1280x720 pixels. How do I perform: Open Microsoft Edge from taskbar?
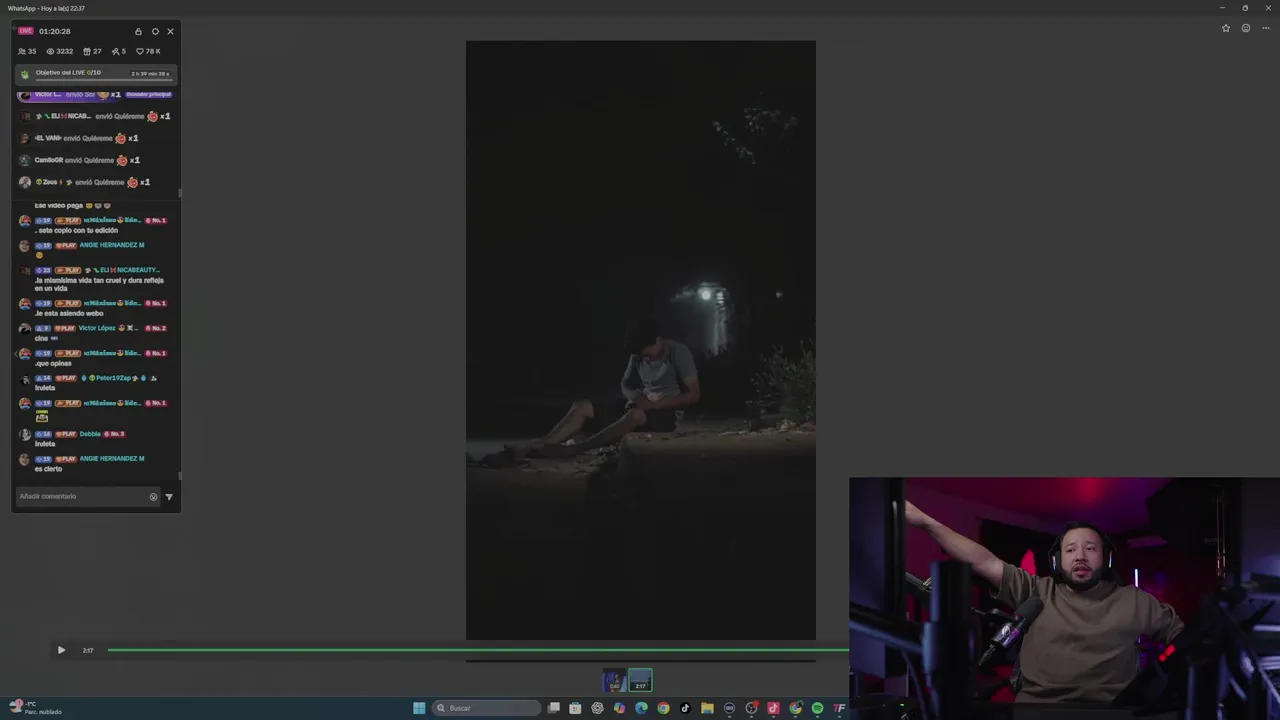click(x=641, y=708)
